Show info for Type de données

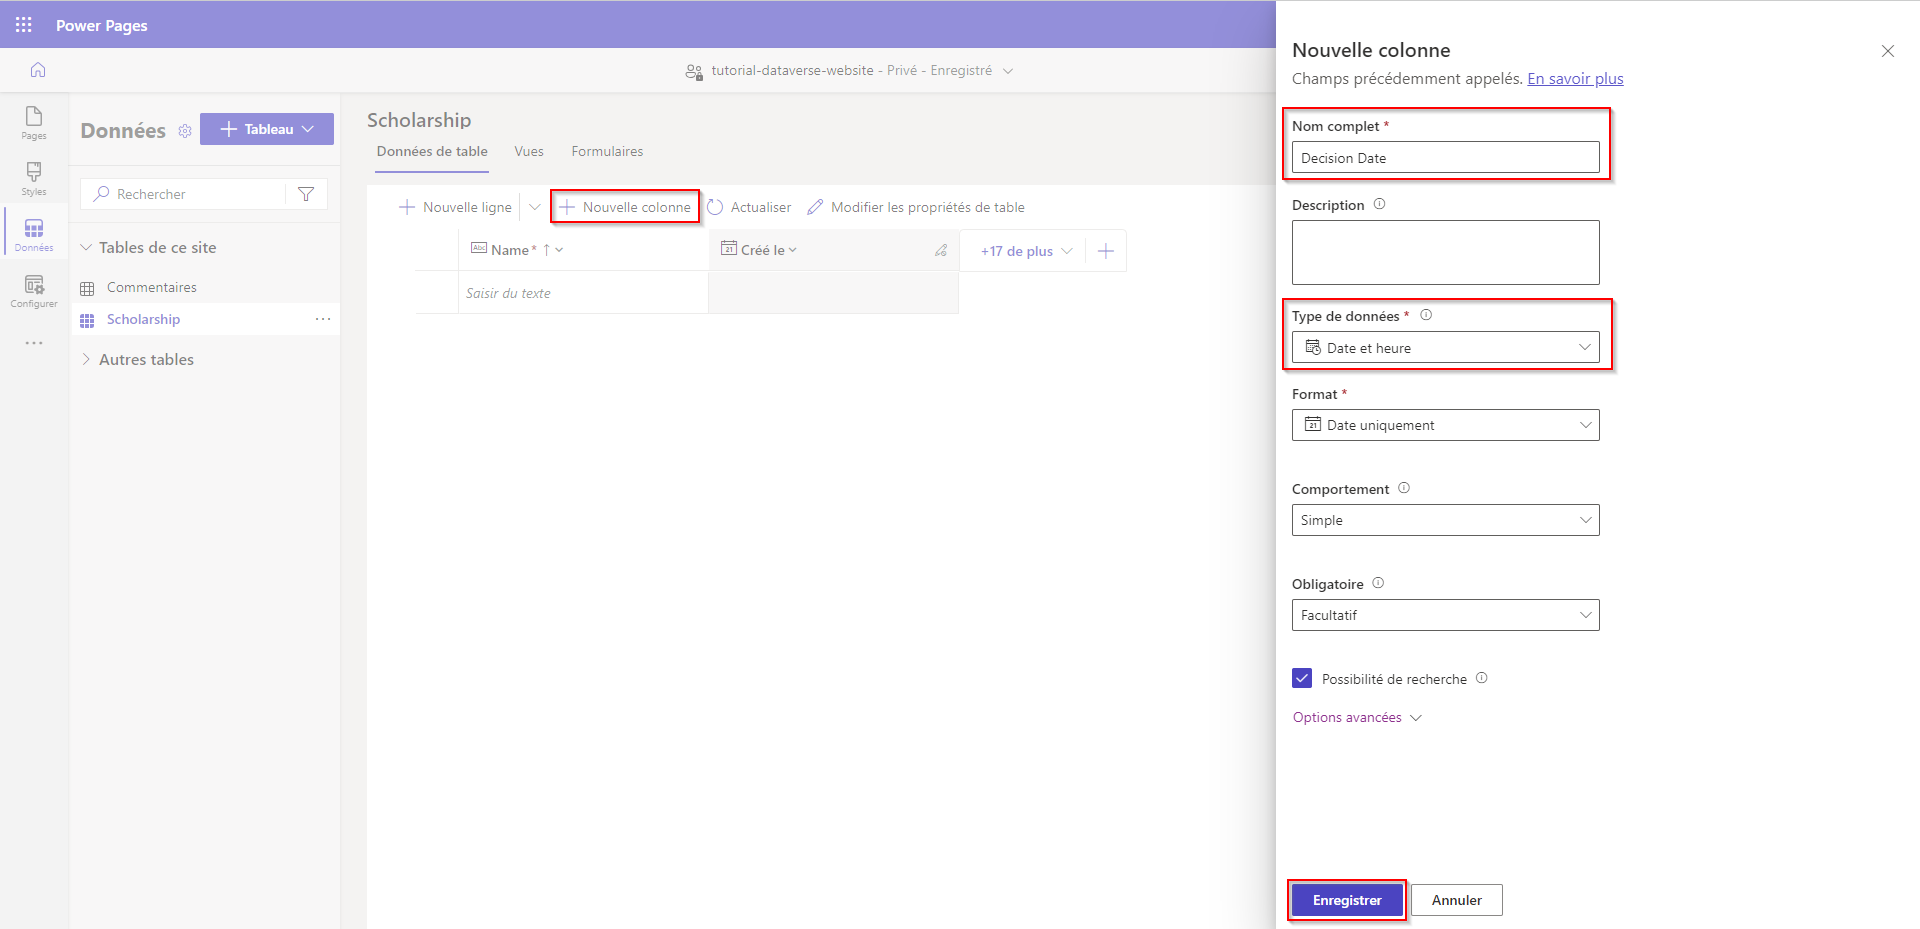pyautogui.click(x=1426, y=315)
